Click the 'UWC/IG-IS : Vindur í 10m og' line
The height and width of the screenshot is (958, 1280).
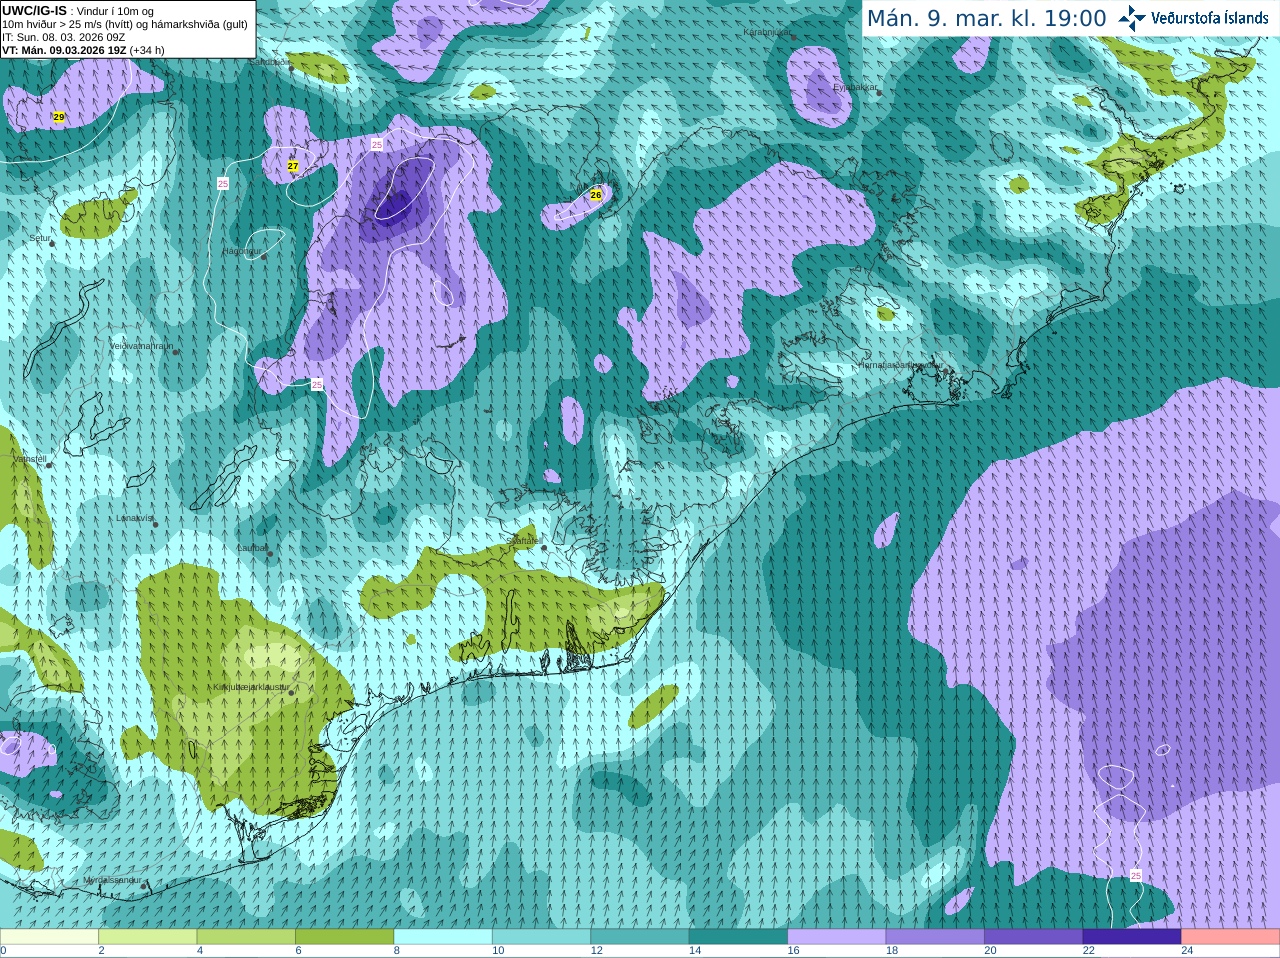[x=78, y=11]
